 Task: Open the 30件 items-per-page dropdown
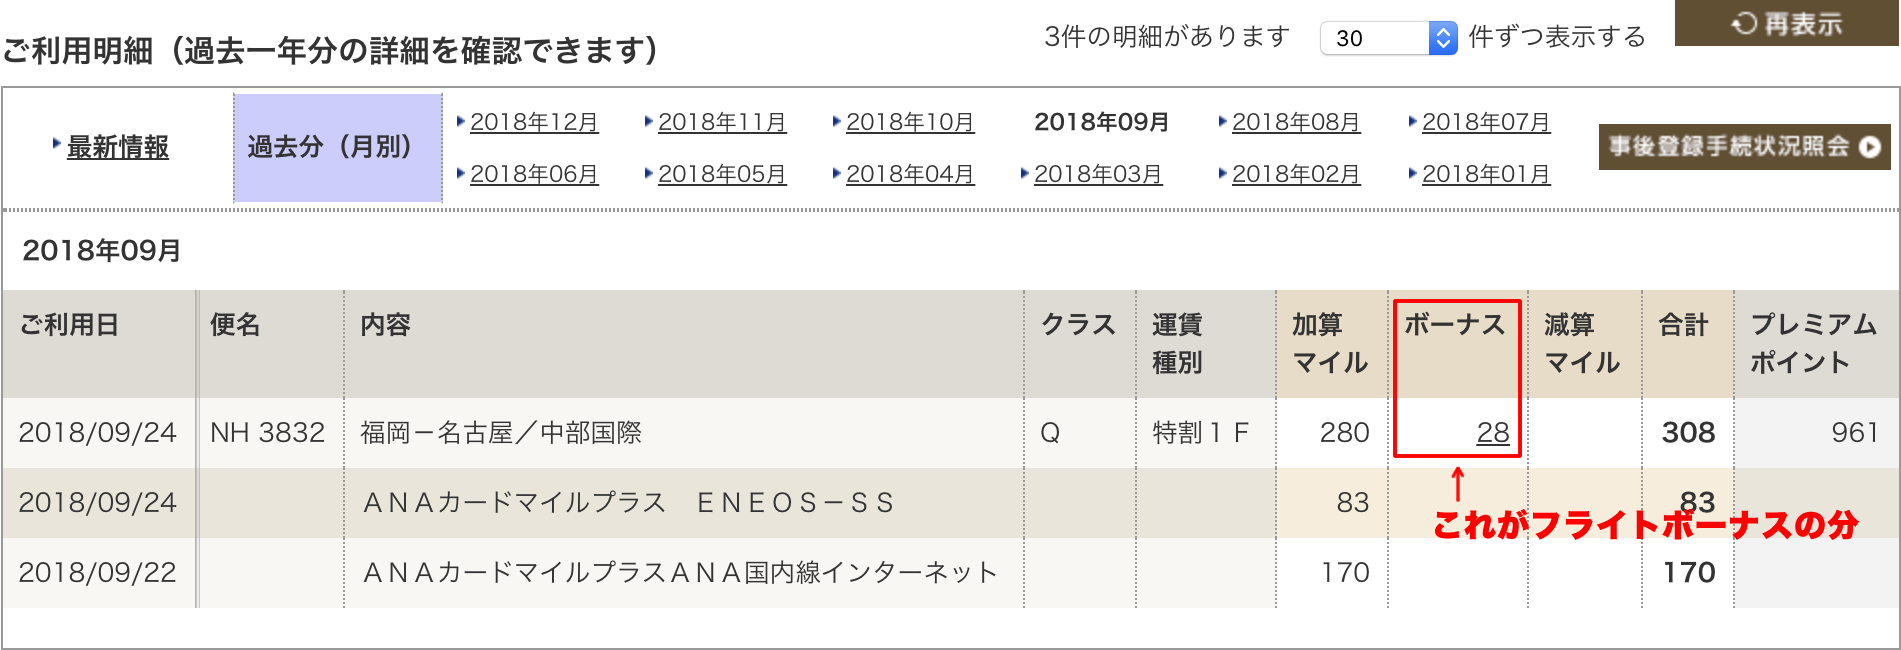1388,38
